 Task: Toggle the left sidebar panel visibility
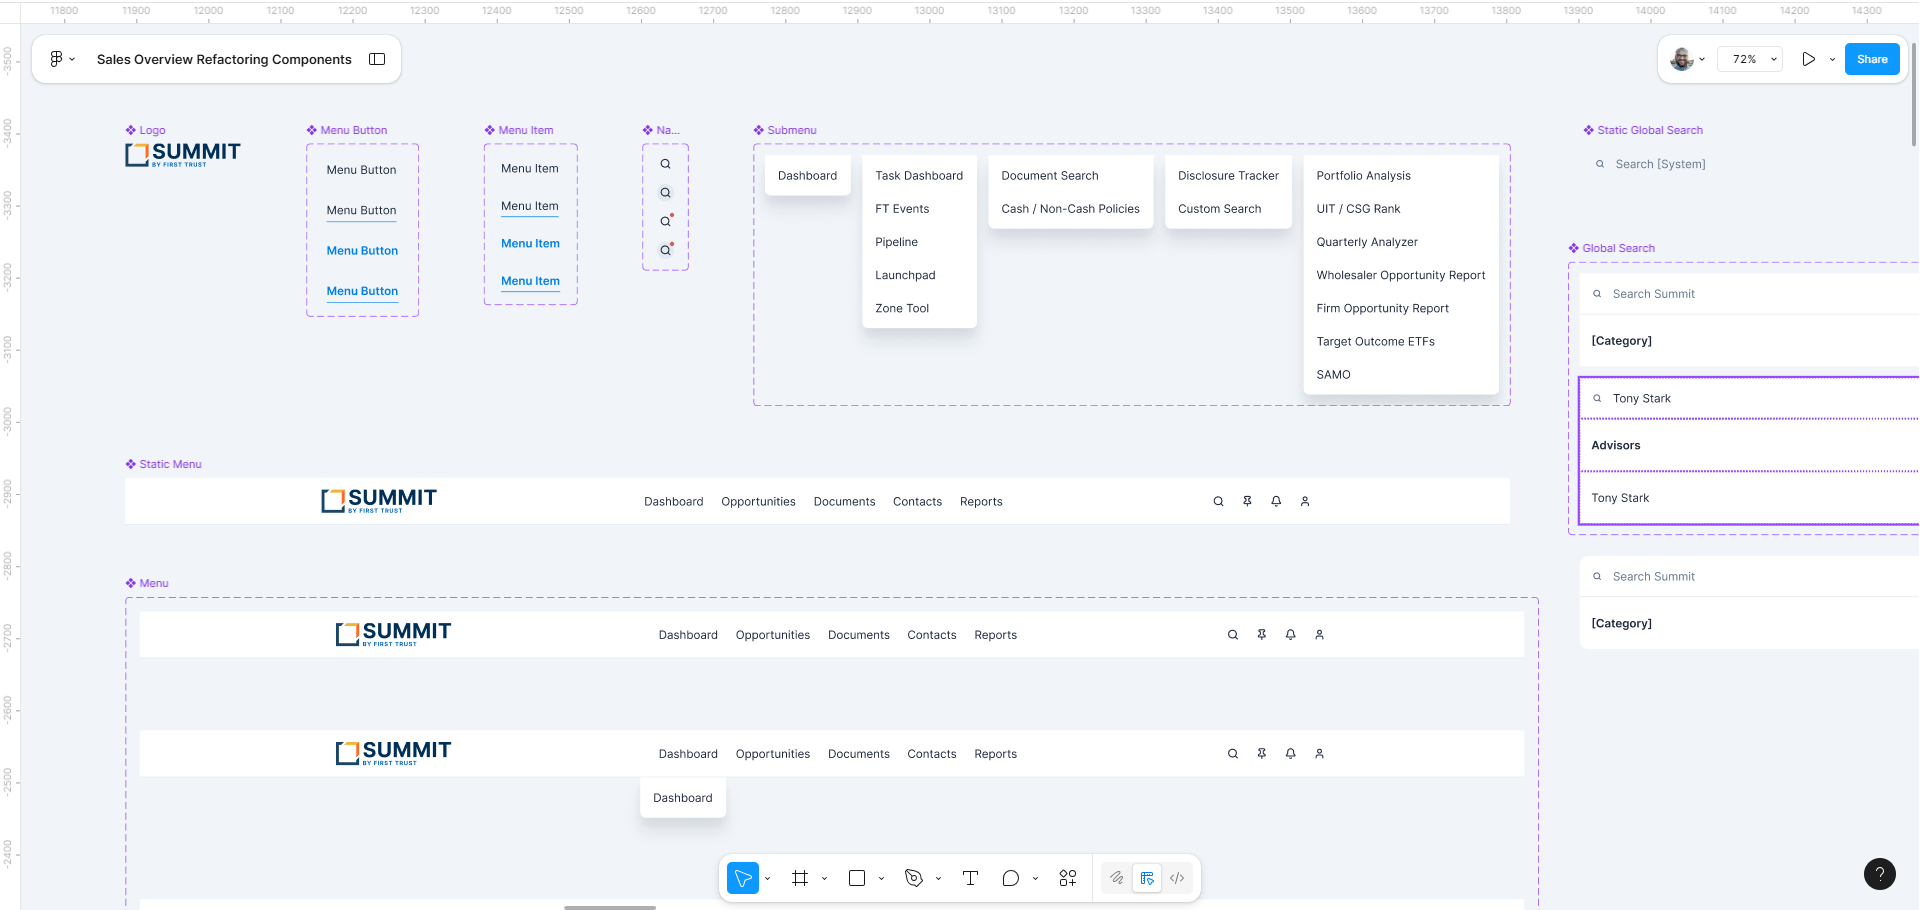click(377, 59)
